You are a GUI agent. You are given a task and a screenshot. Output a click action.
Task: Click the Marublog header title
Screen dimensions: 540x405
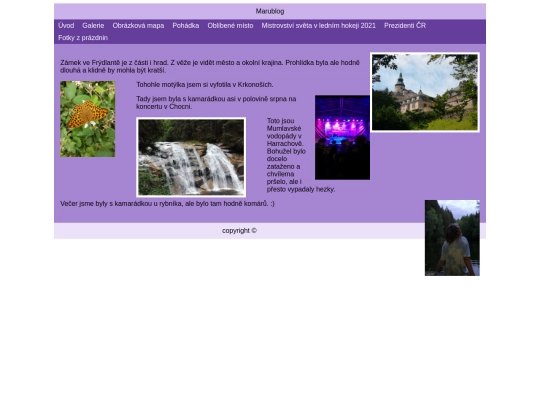(270, 11)
